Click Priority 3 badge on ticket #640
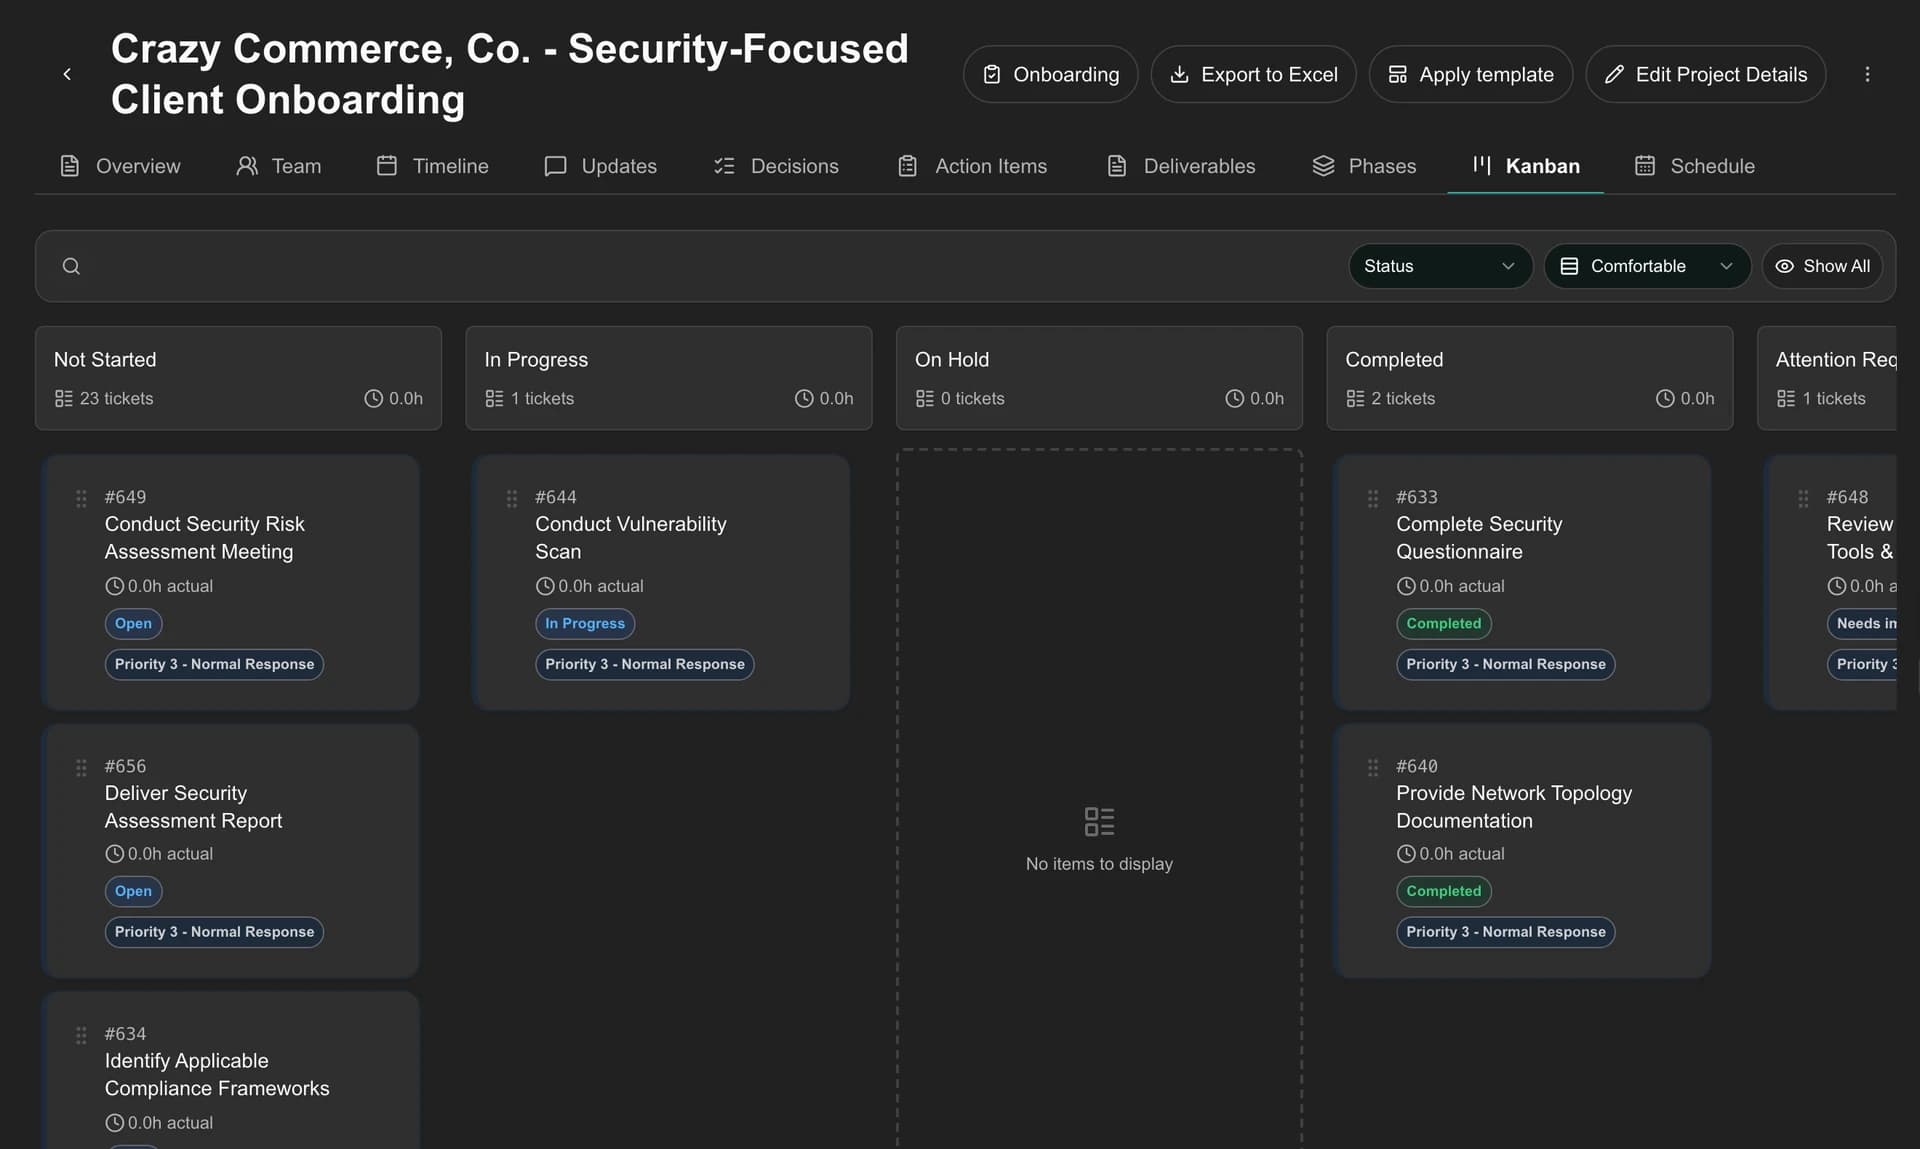This screenshot has width=1920, height=1149. pos(1505,932)
